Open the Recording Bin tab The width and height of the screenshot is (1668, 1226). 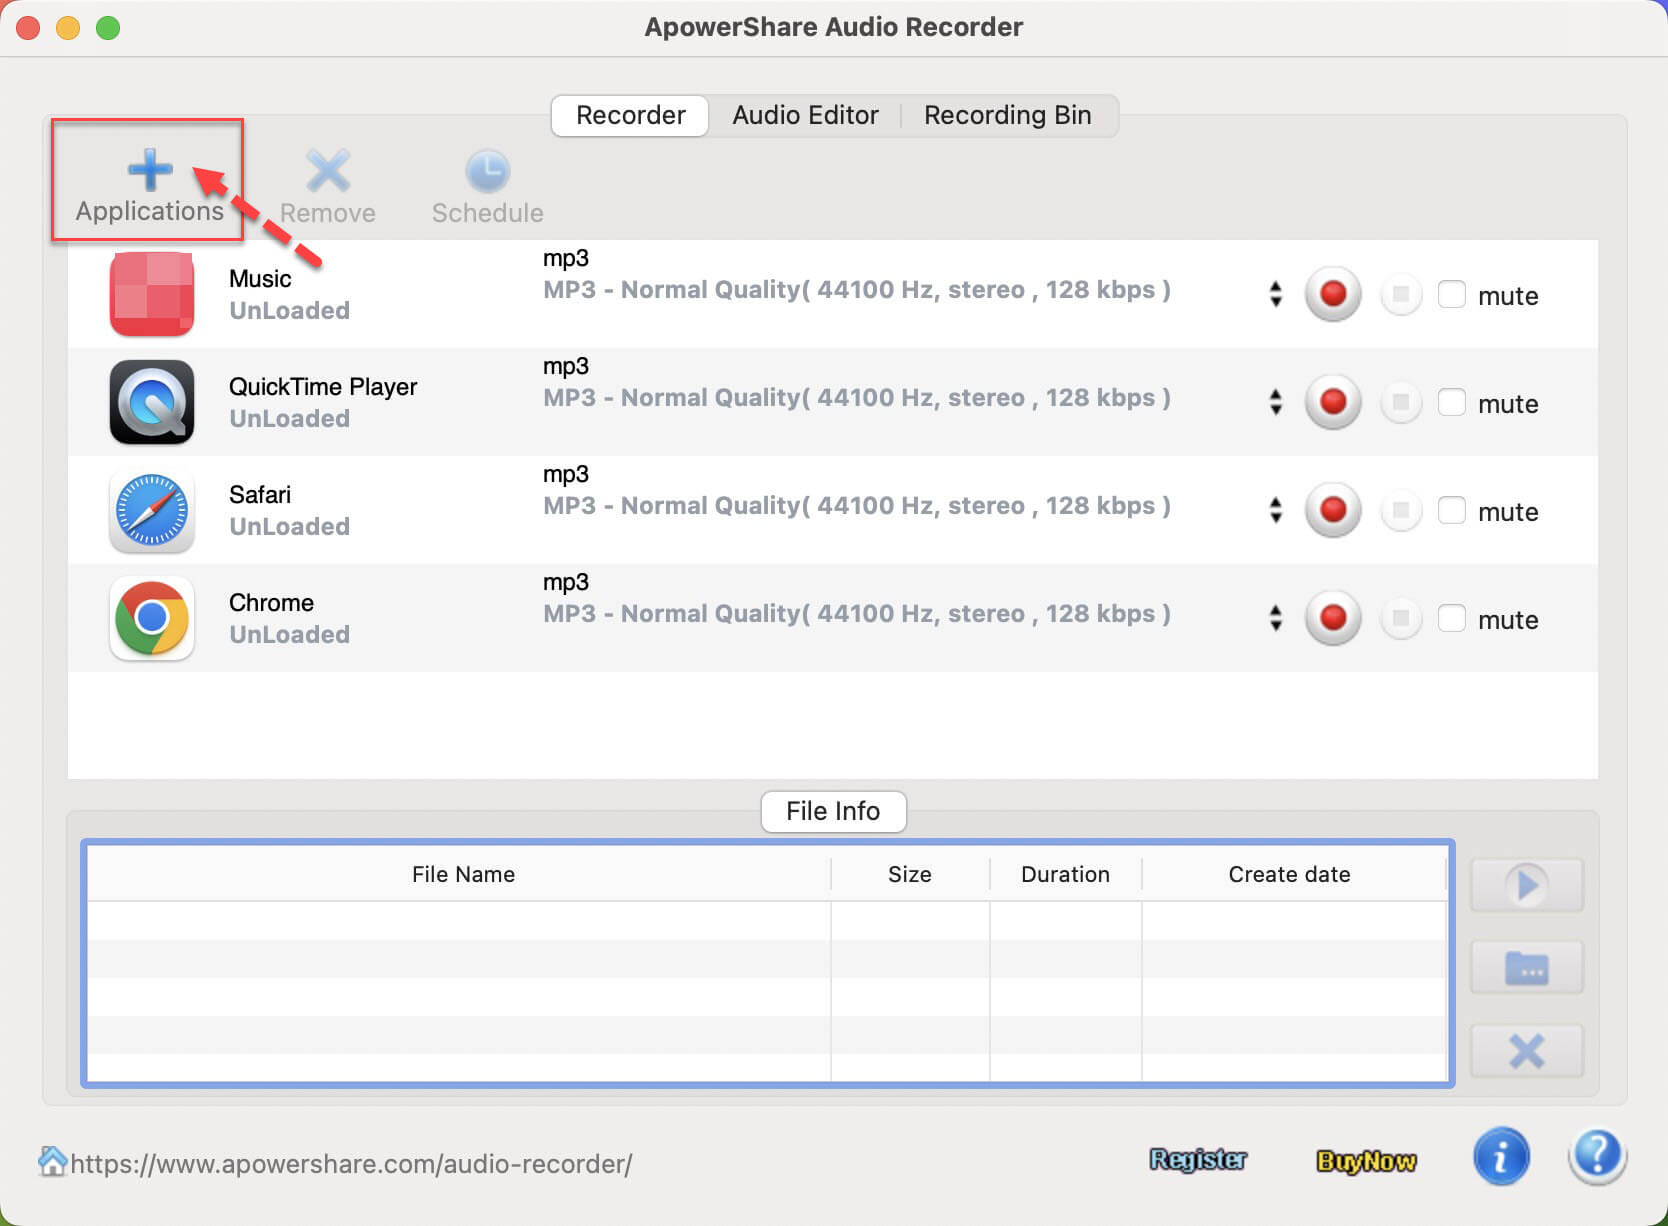tap(1007, 115)
